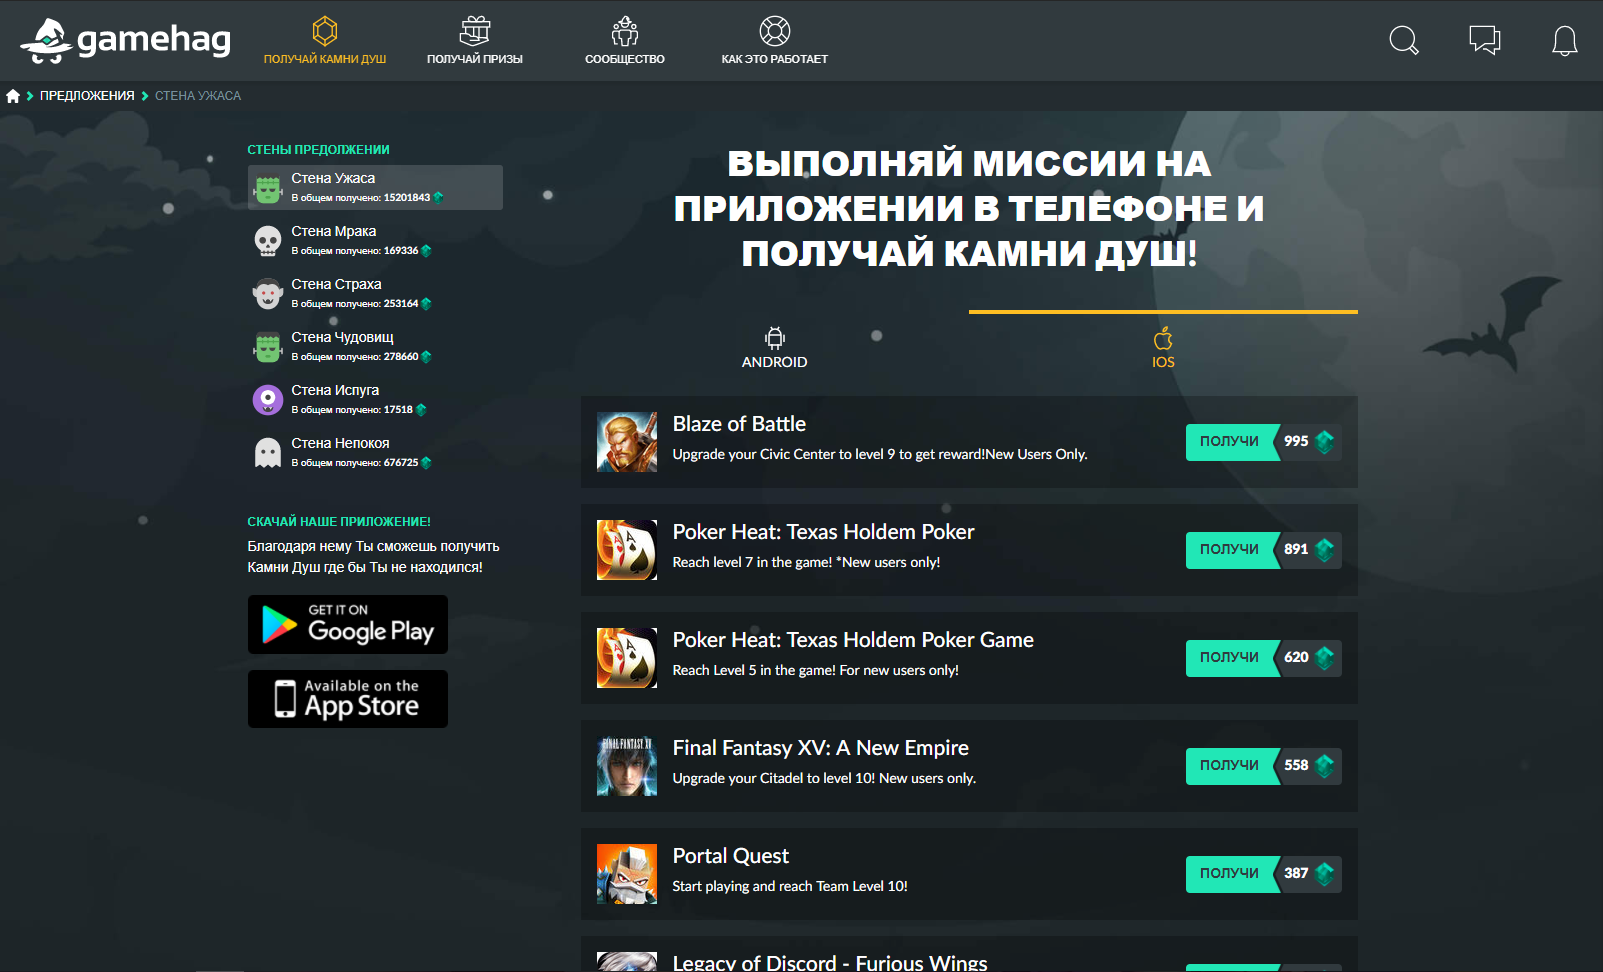Click the skull icon for Стена Мрака

(x=268, y=241)
